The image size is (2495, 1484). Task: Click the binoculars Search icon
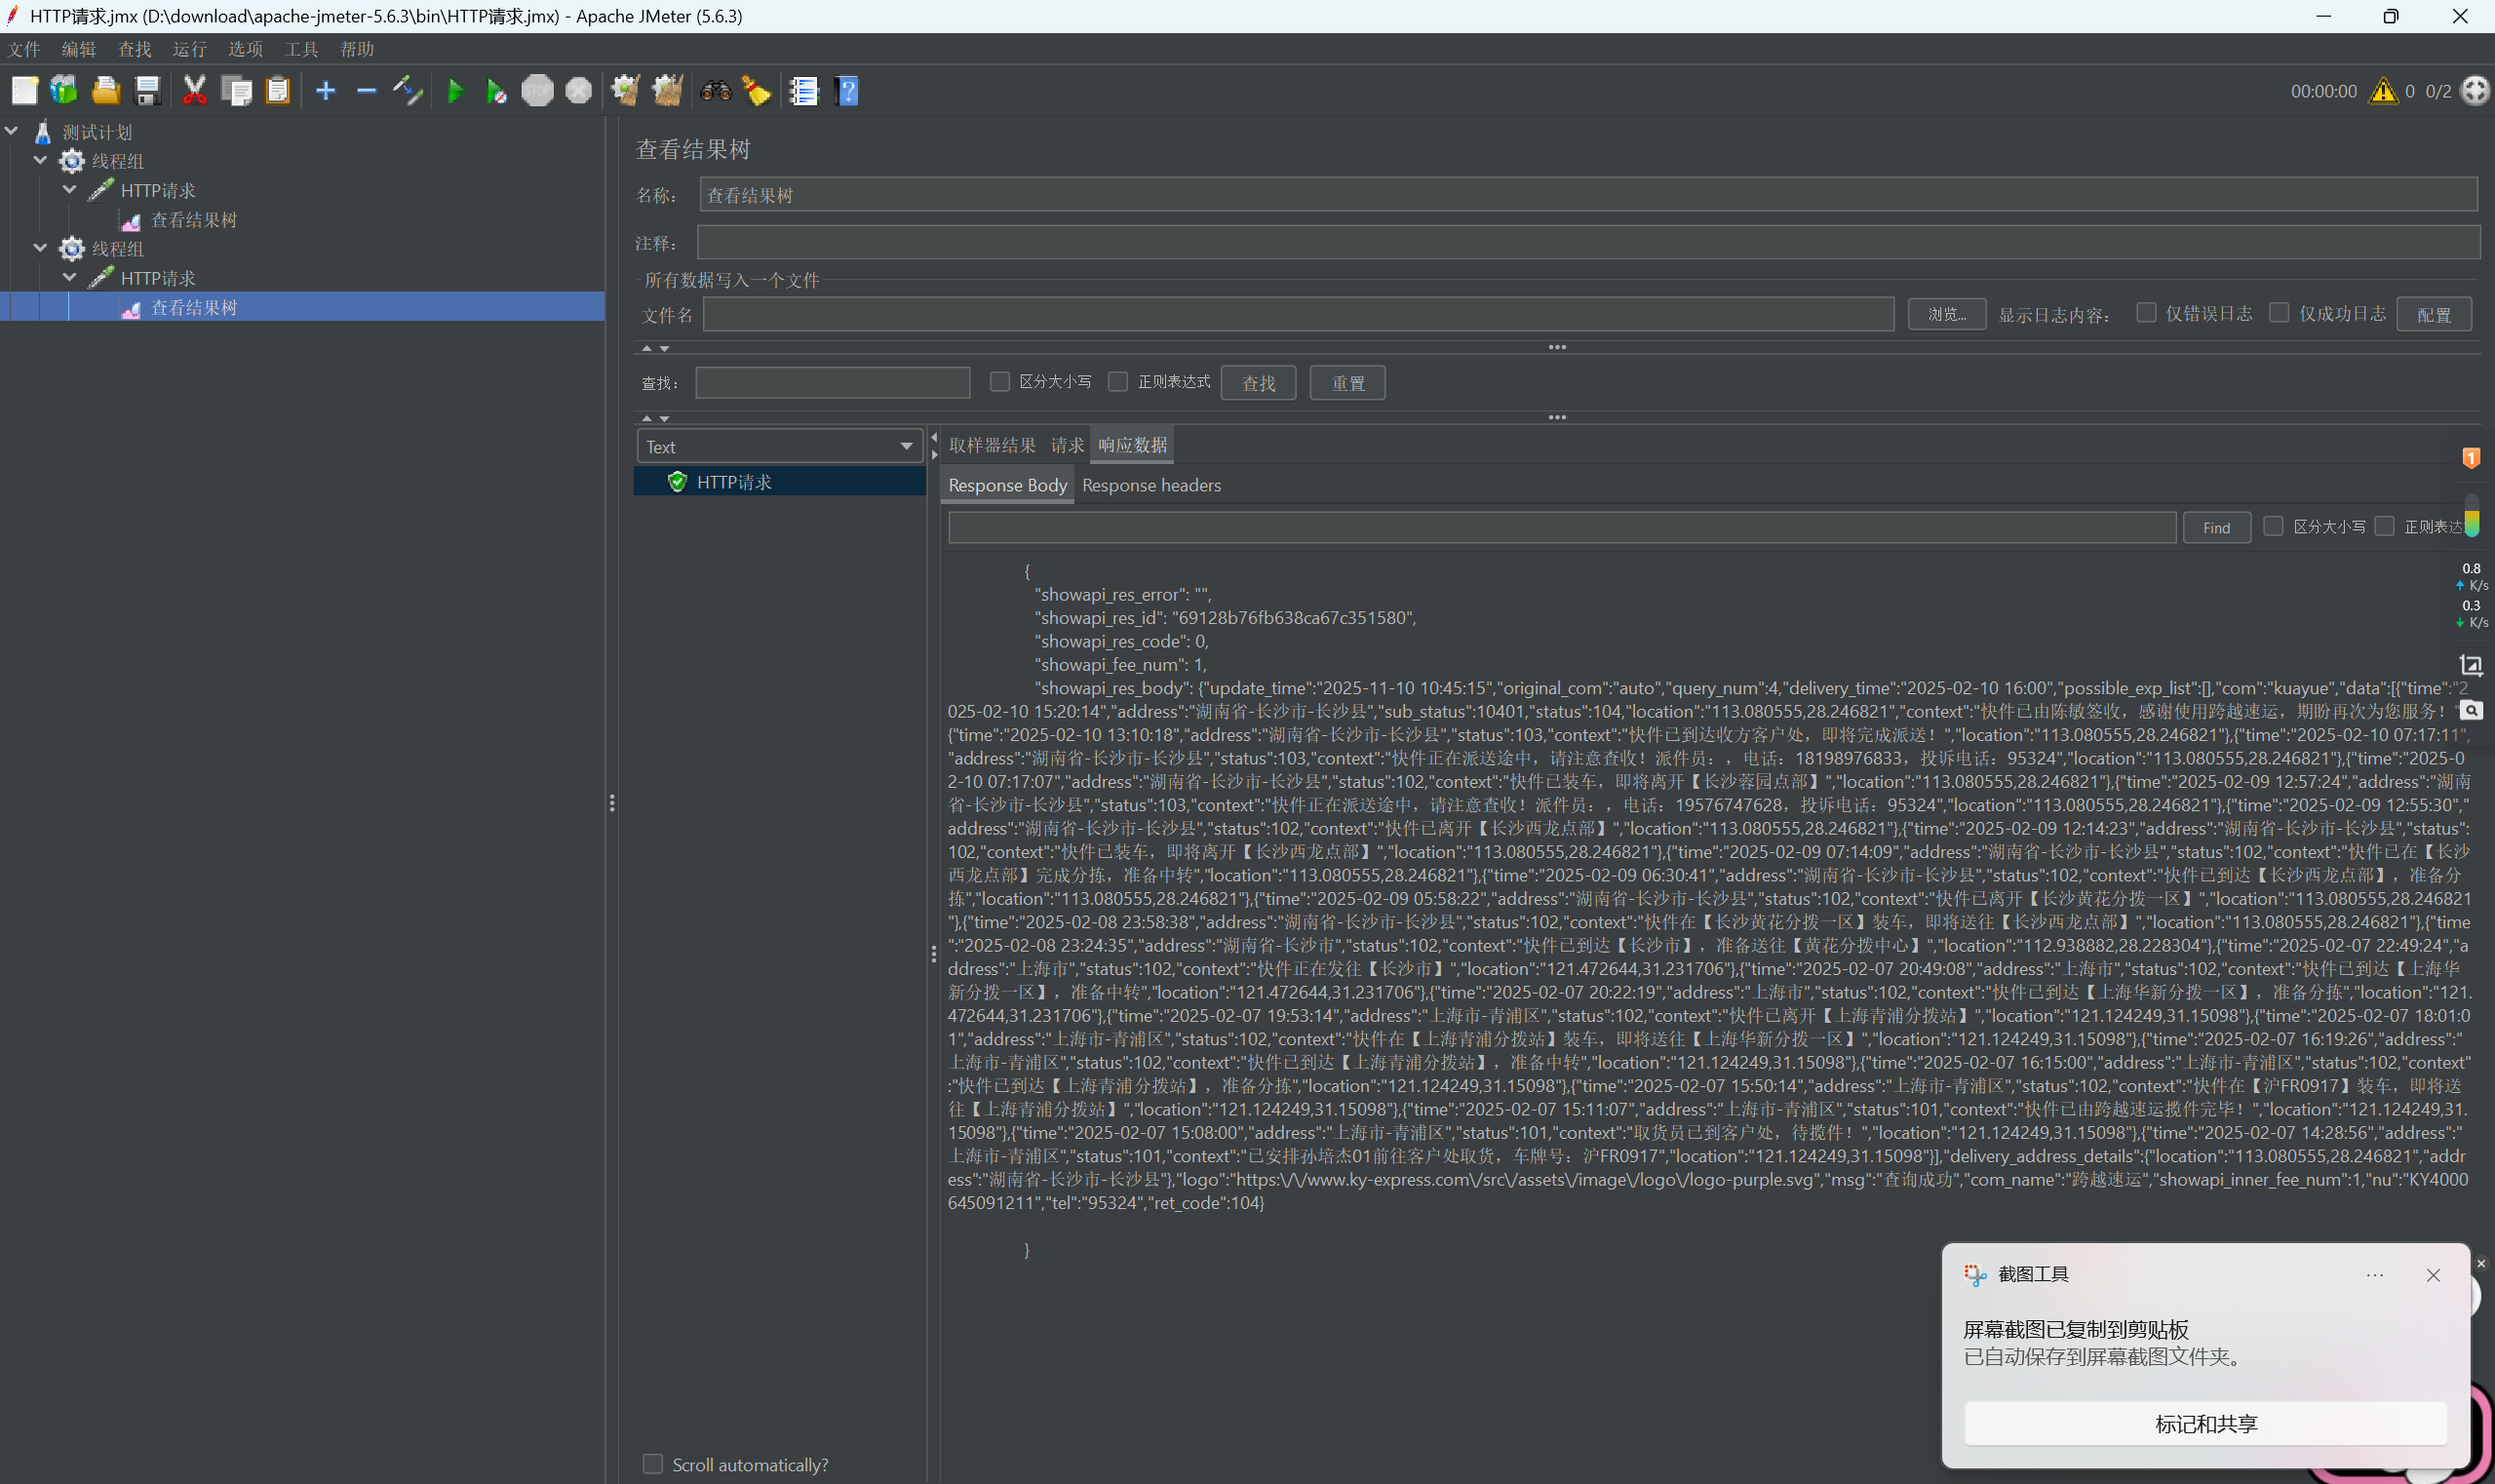[716, 92]
